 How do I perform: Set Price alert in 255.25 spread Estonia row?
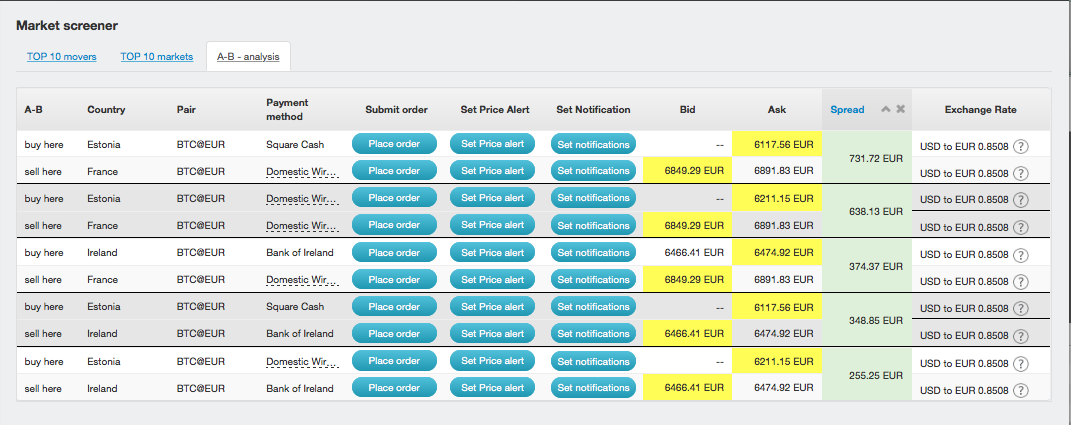[x=492, y=361]
